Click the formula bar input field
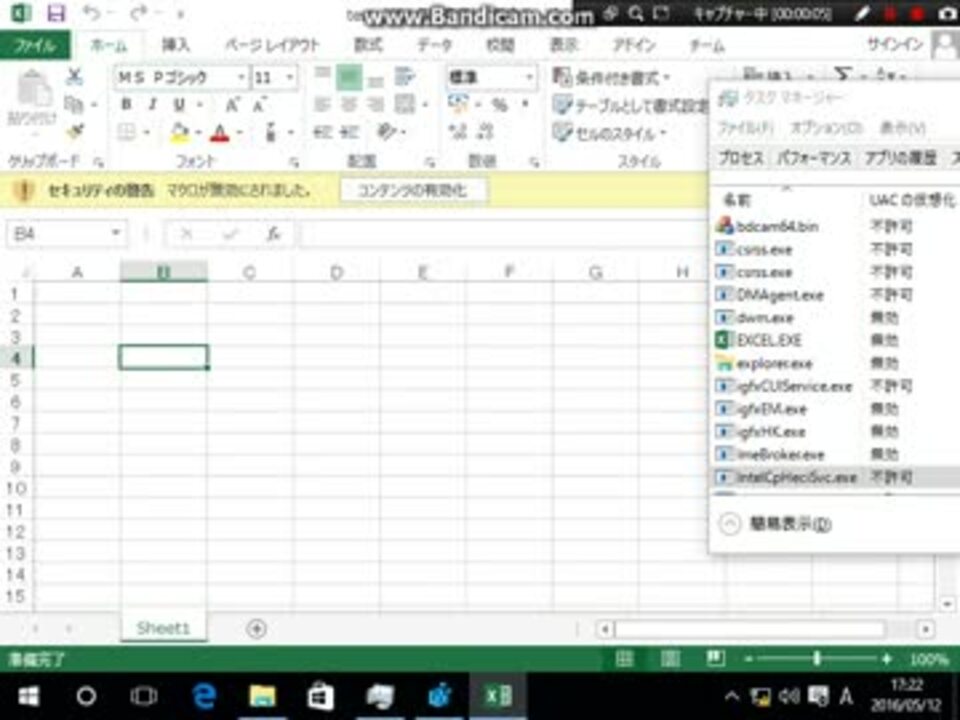 pos(502,234)
